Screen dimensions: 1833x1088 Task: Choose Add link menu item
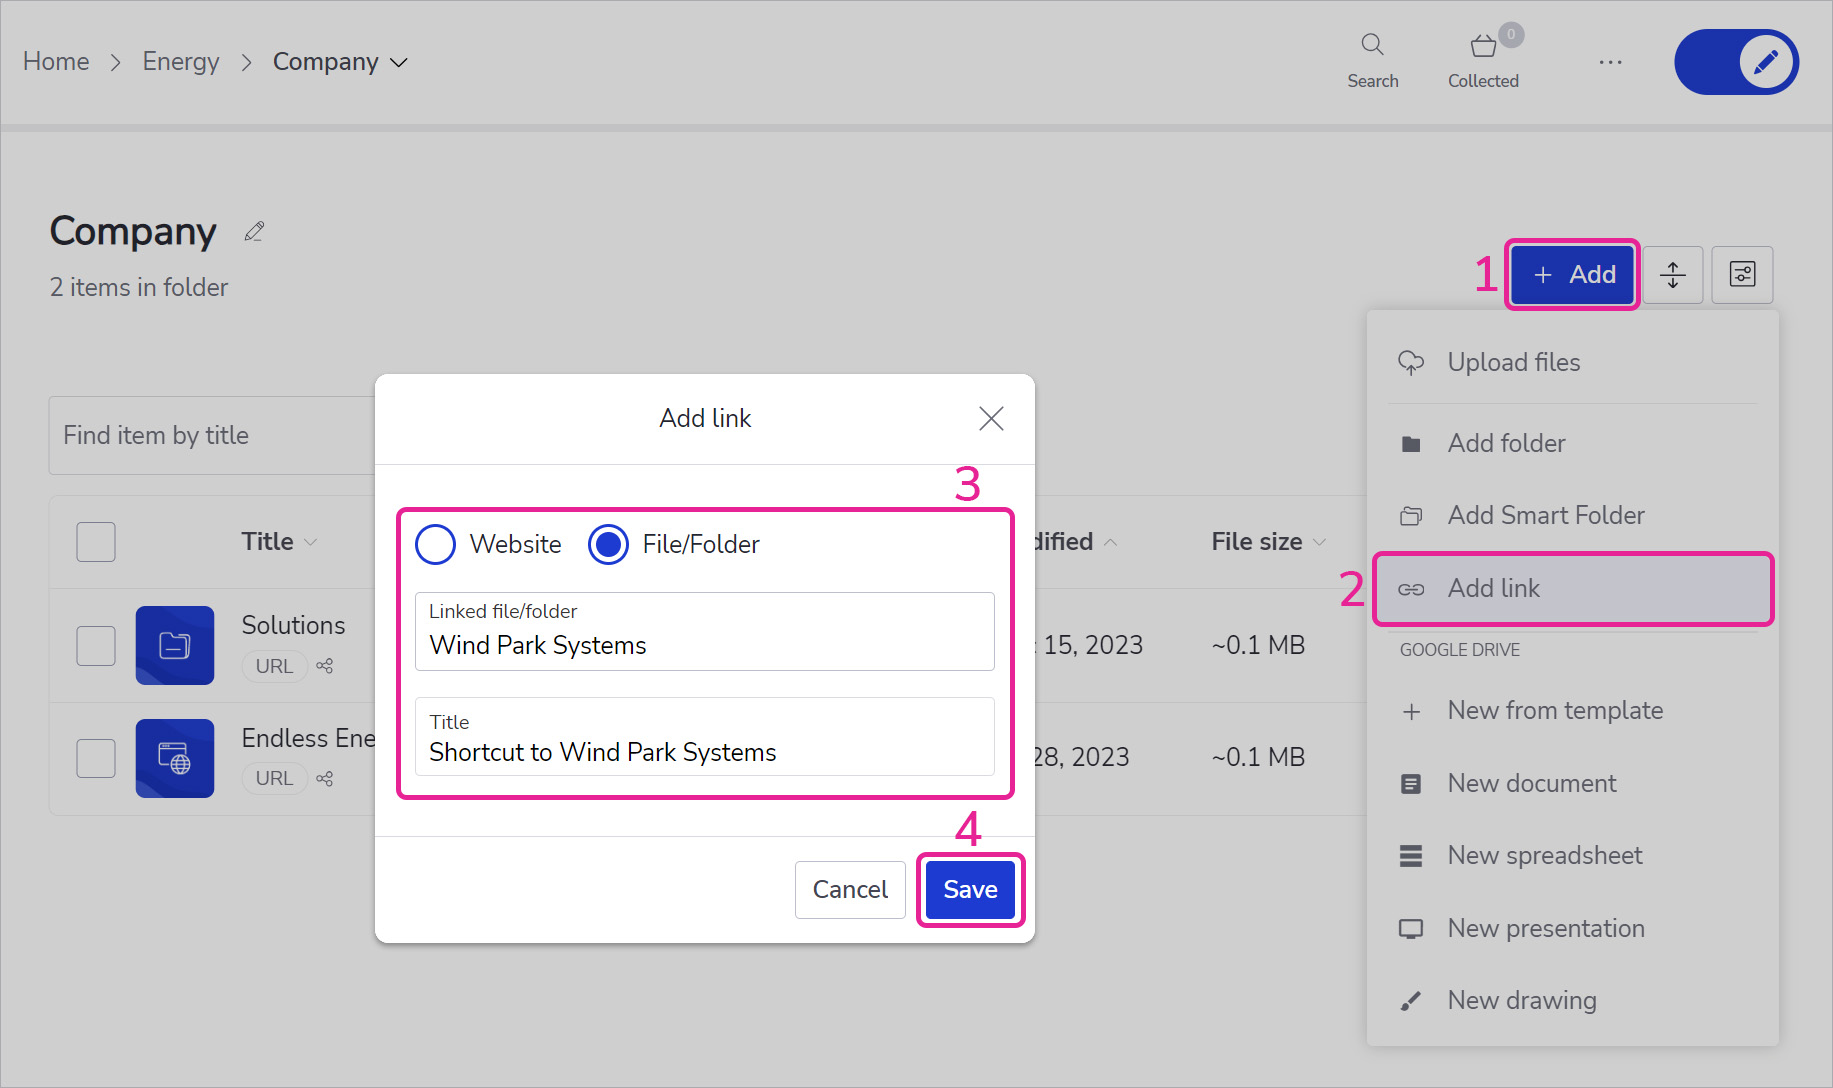point(1574,589)
